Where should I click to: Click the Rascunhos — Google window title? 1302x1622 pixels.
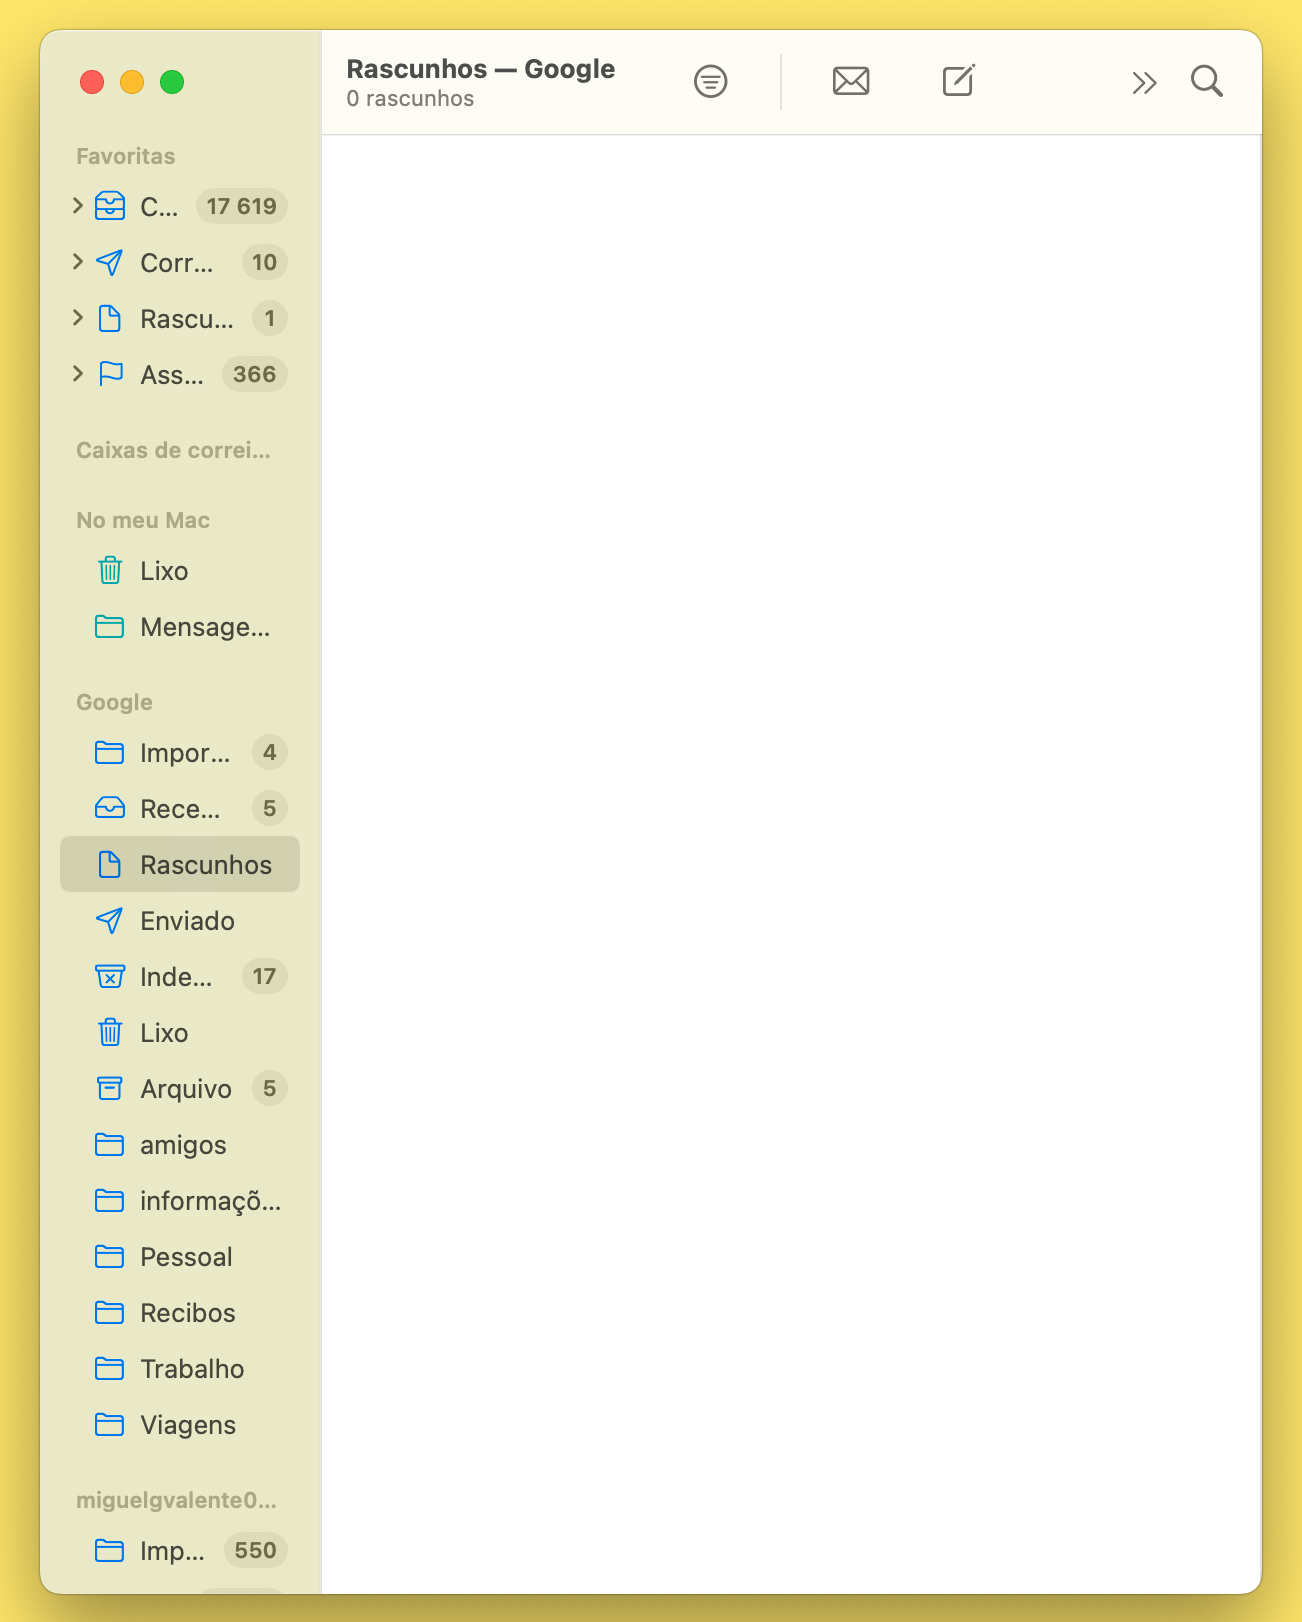(481, 69)
